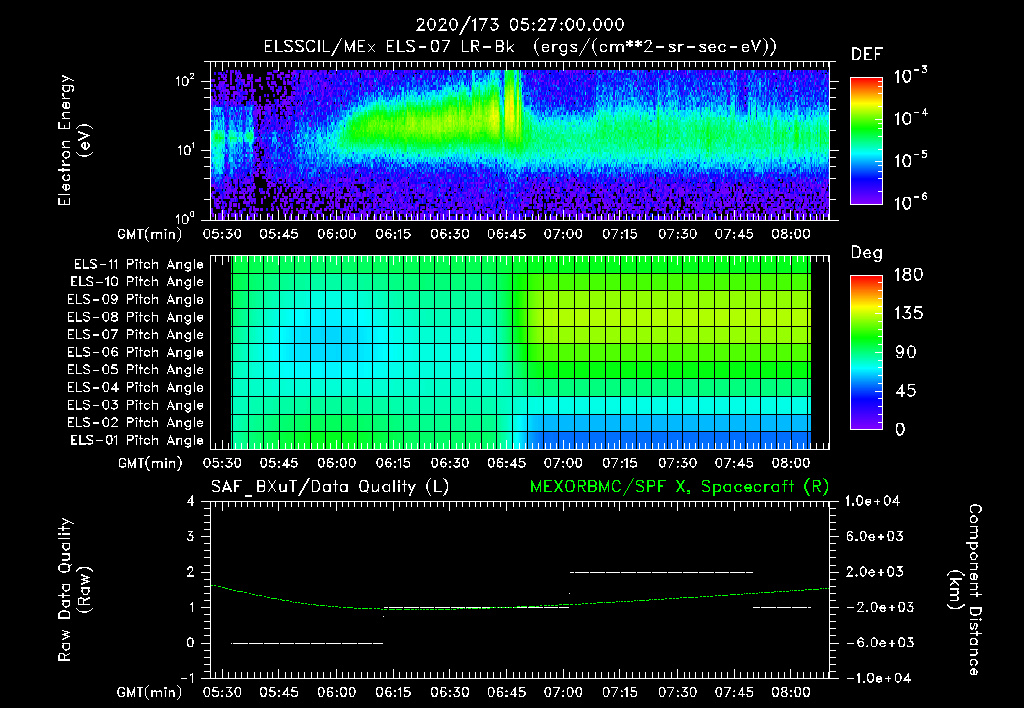This screenshot has width=1024, height=708.
Task: Click the green MEXORBMC/SPF X, Spacecraft (R) label
Action: click(679, 487)
